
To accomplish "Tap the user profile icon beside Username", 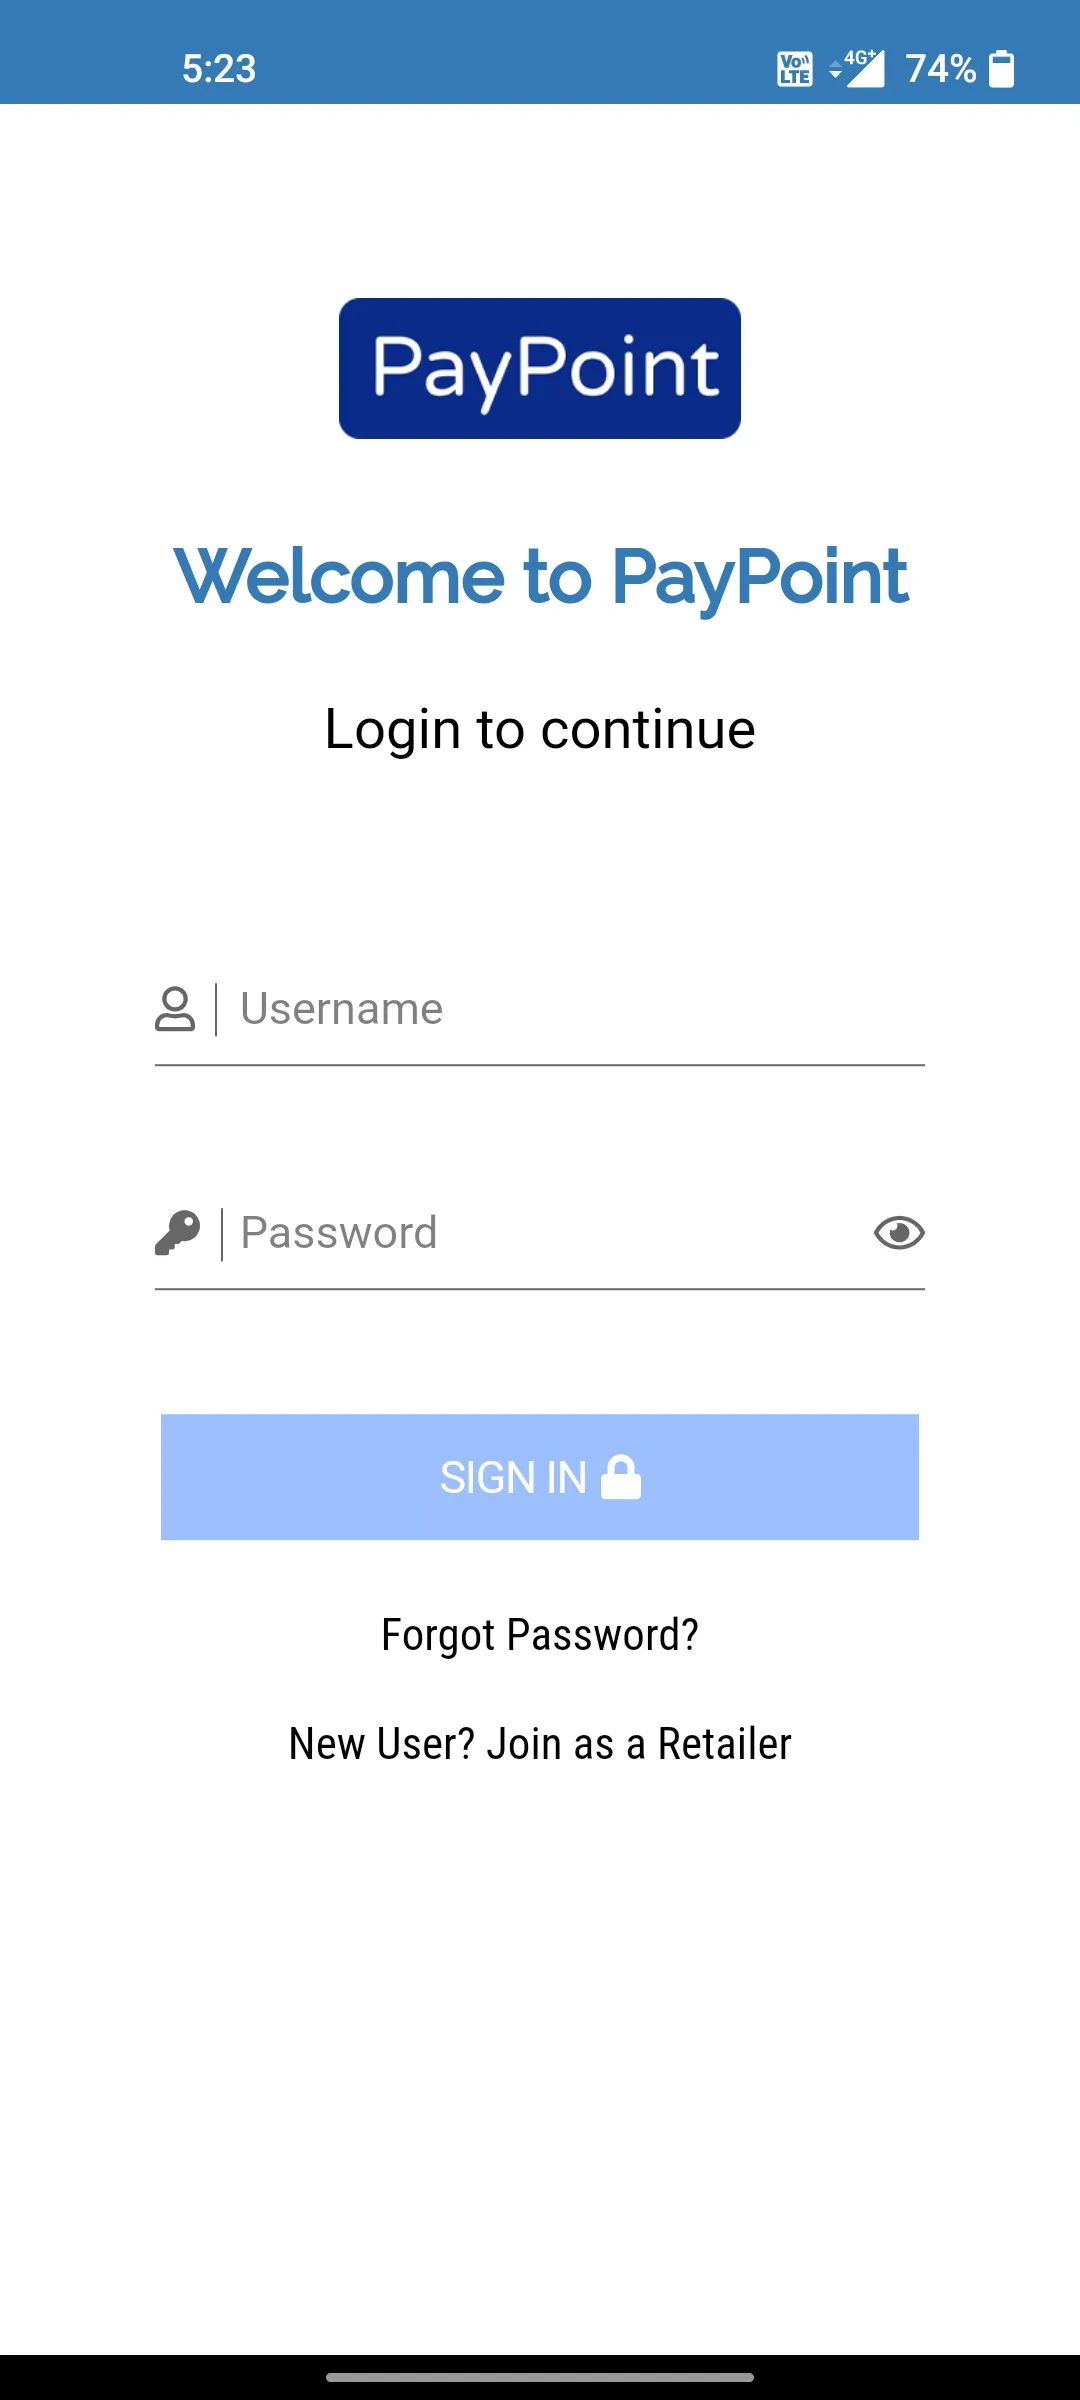I will tap(175, 1009).
